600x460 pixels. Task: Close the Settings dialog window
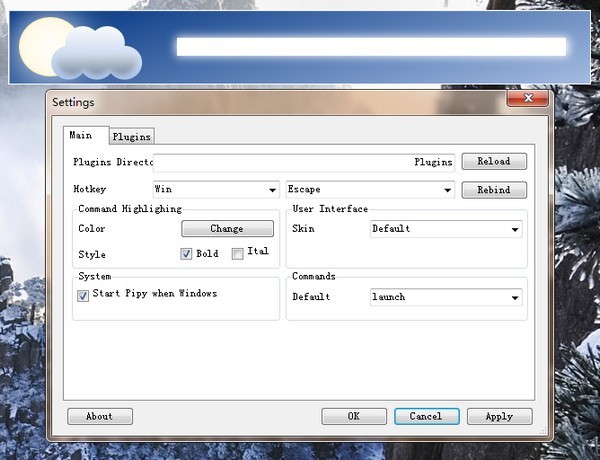(527, 100)
